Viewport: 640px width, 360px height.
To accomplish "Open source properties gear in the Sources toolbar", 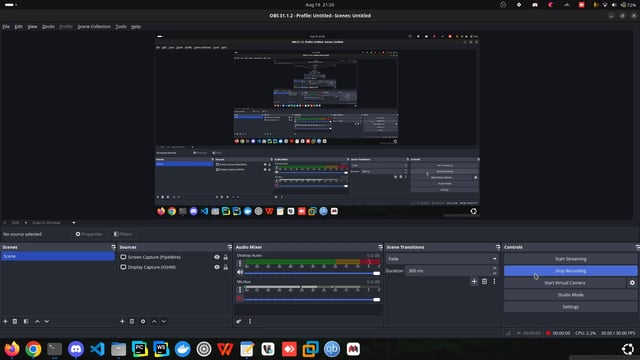I will (143, 321).
